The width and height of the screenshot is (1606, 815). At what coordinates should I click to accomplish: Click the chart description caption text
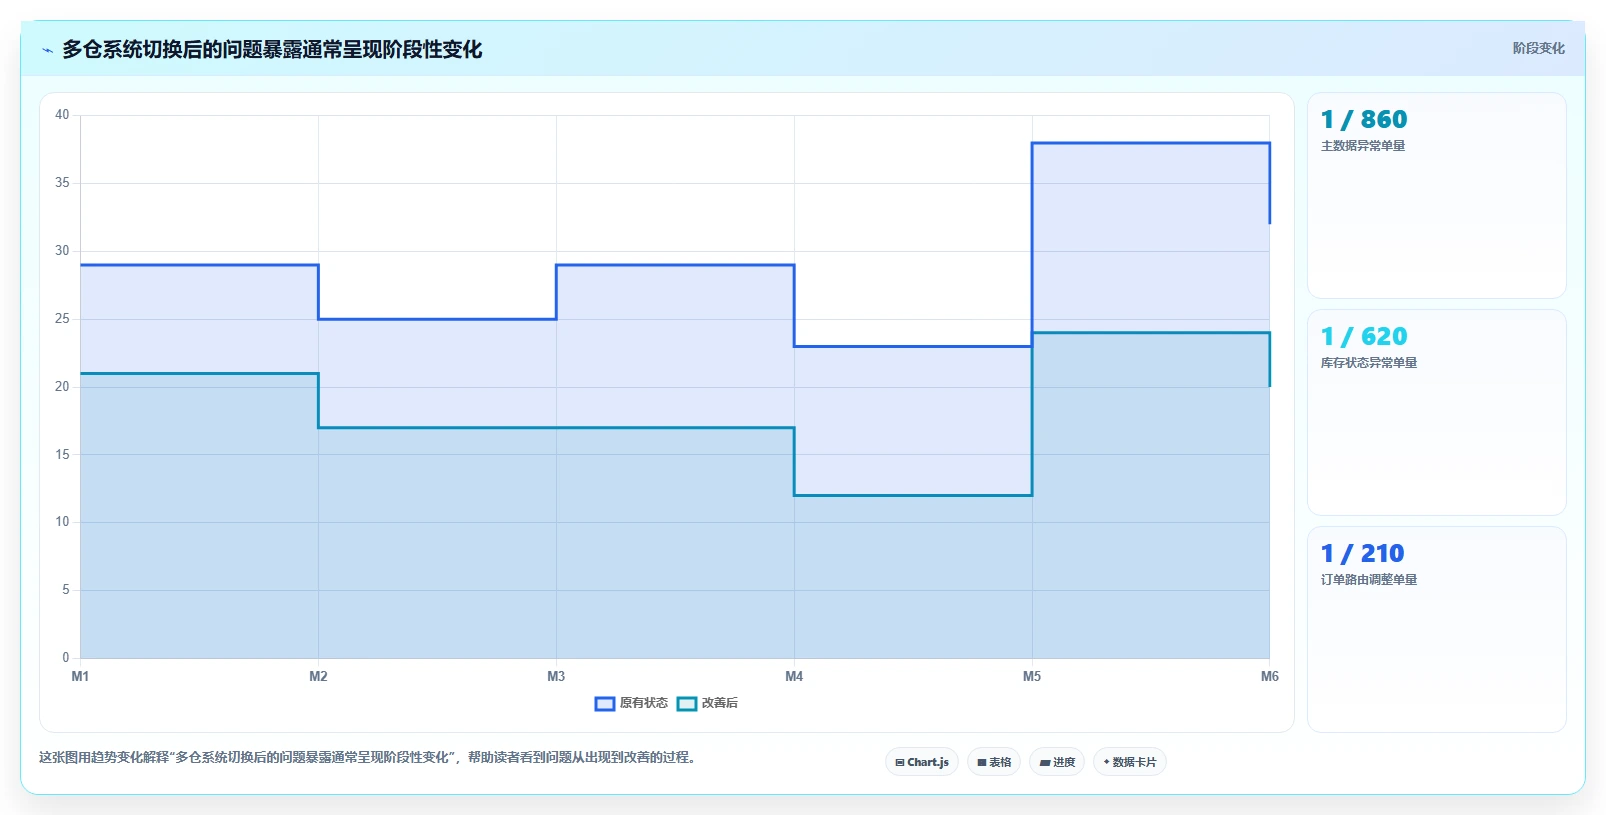(367, 758)
